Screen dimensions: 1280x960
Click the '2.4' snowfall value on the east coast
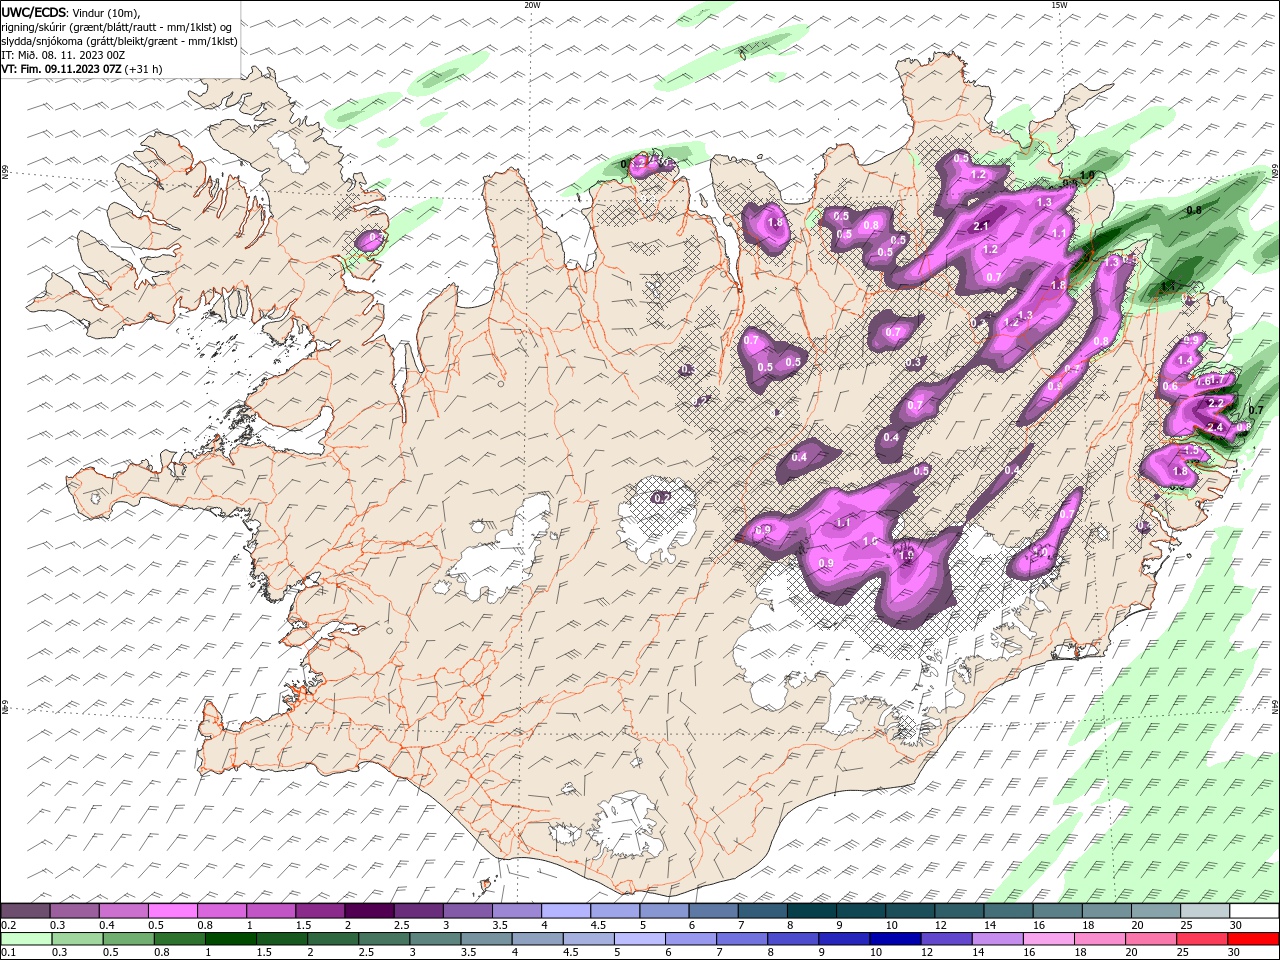click(1216, 428)
